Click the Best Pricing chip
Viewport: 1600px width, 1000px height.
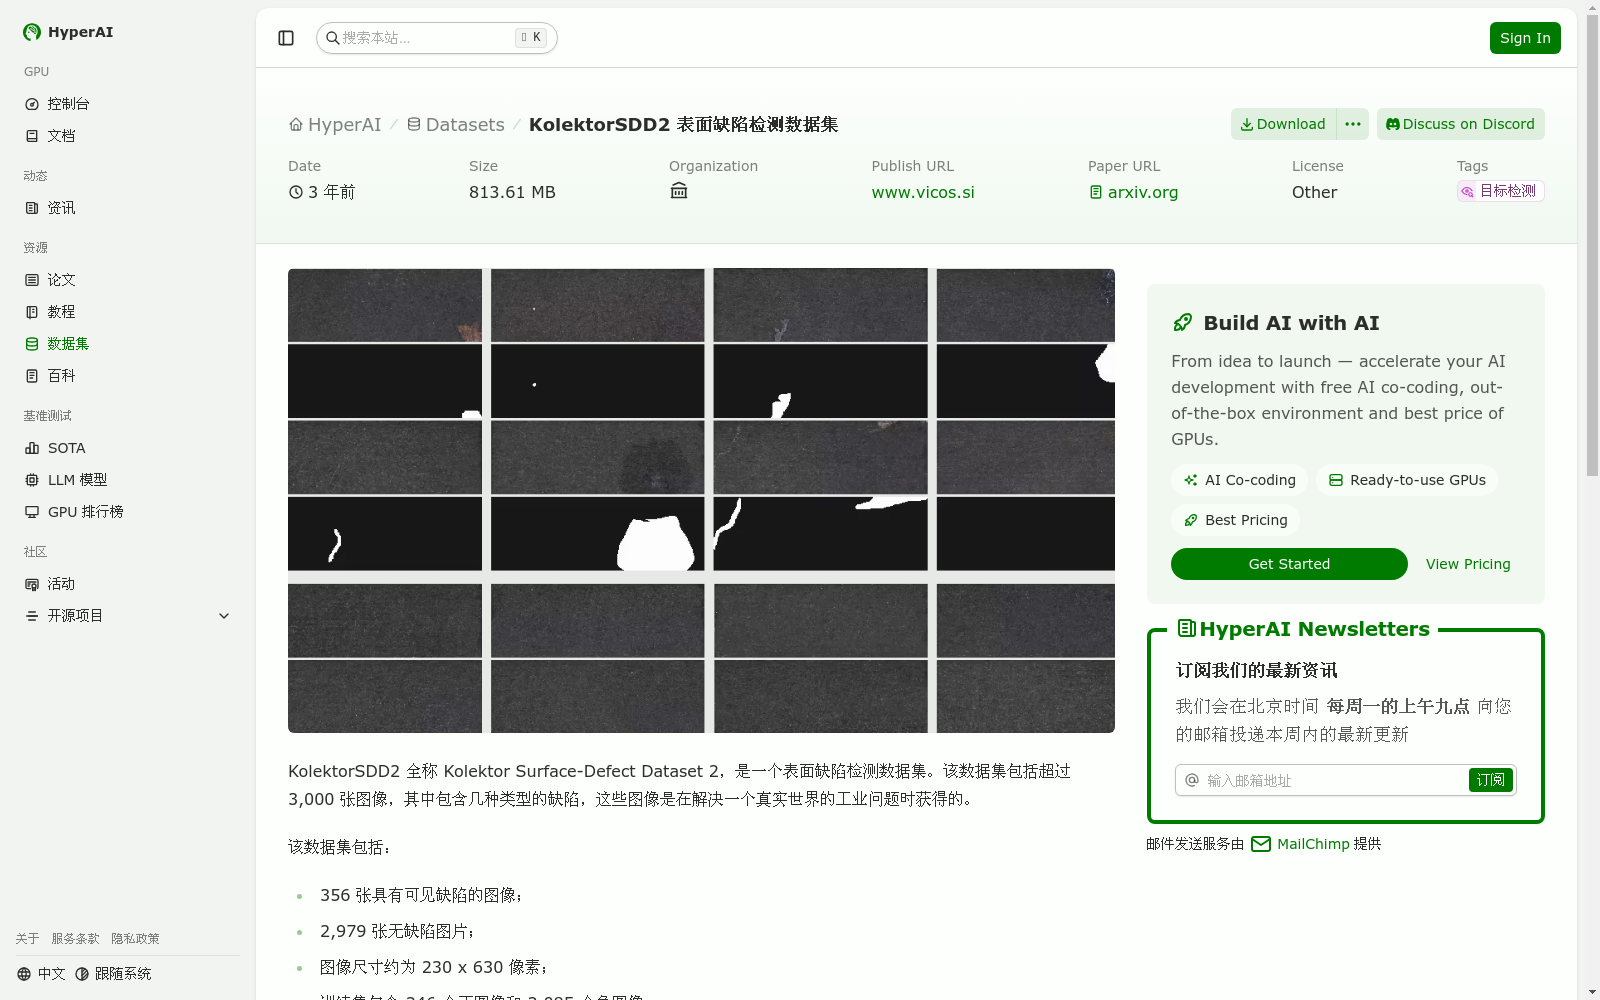(1235, 520)
